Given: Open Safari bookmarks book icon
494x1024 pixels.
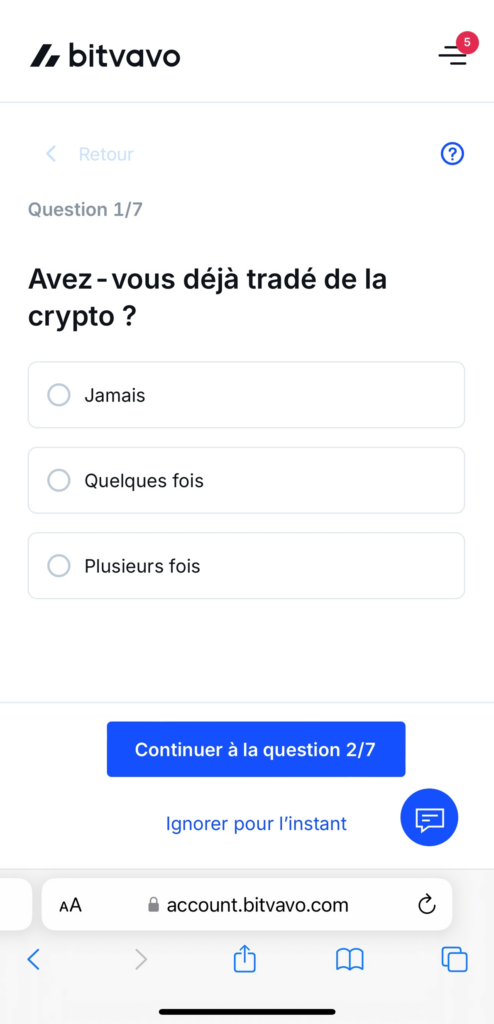Looking at the screenshot, I should click(350, 959).
